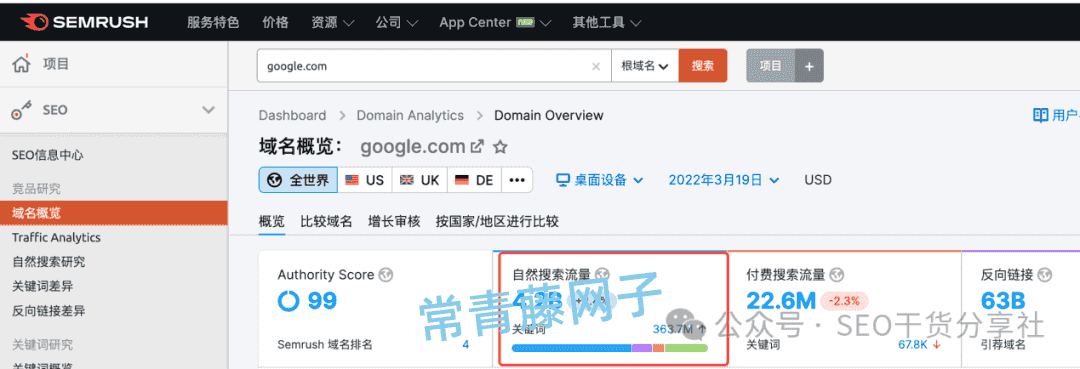Expand the 其他工具 dropdown menu

pos(607,23)
